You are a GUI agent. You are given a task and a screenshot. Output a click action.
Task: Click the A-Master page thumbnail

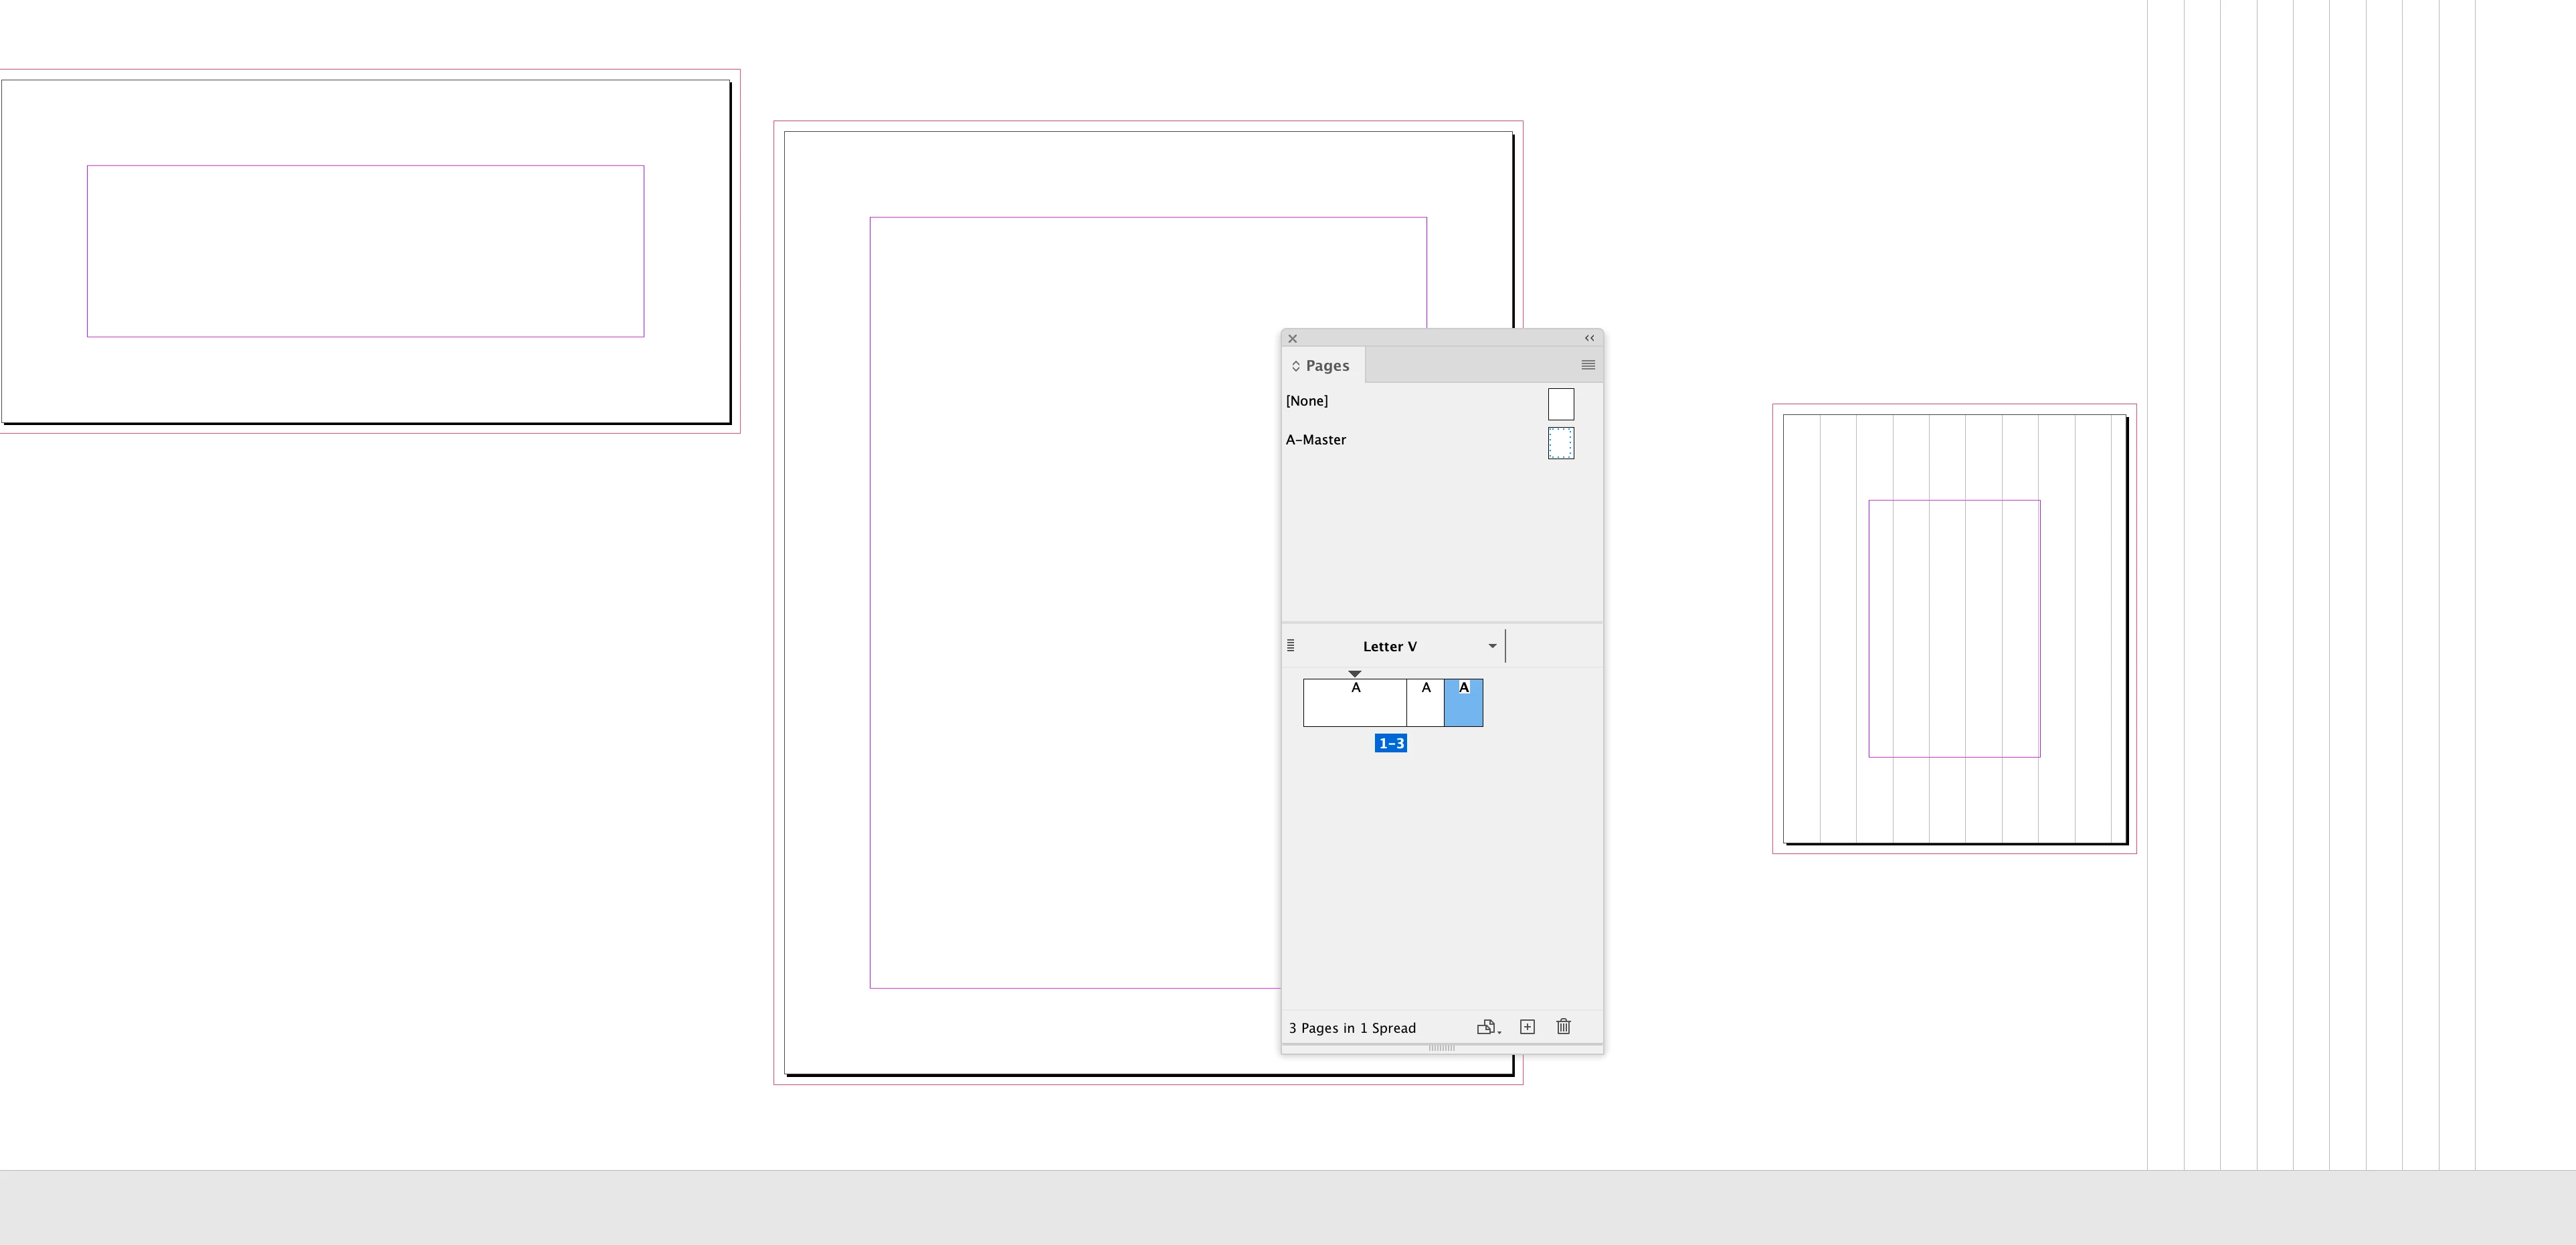(x=1561, y=443)
